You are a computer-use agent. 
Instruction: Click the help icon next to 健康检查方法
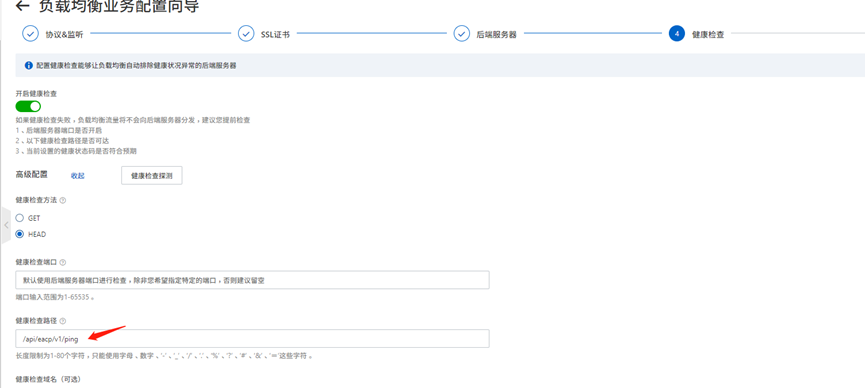pos(62,200)
